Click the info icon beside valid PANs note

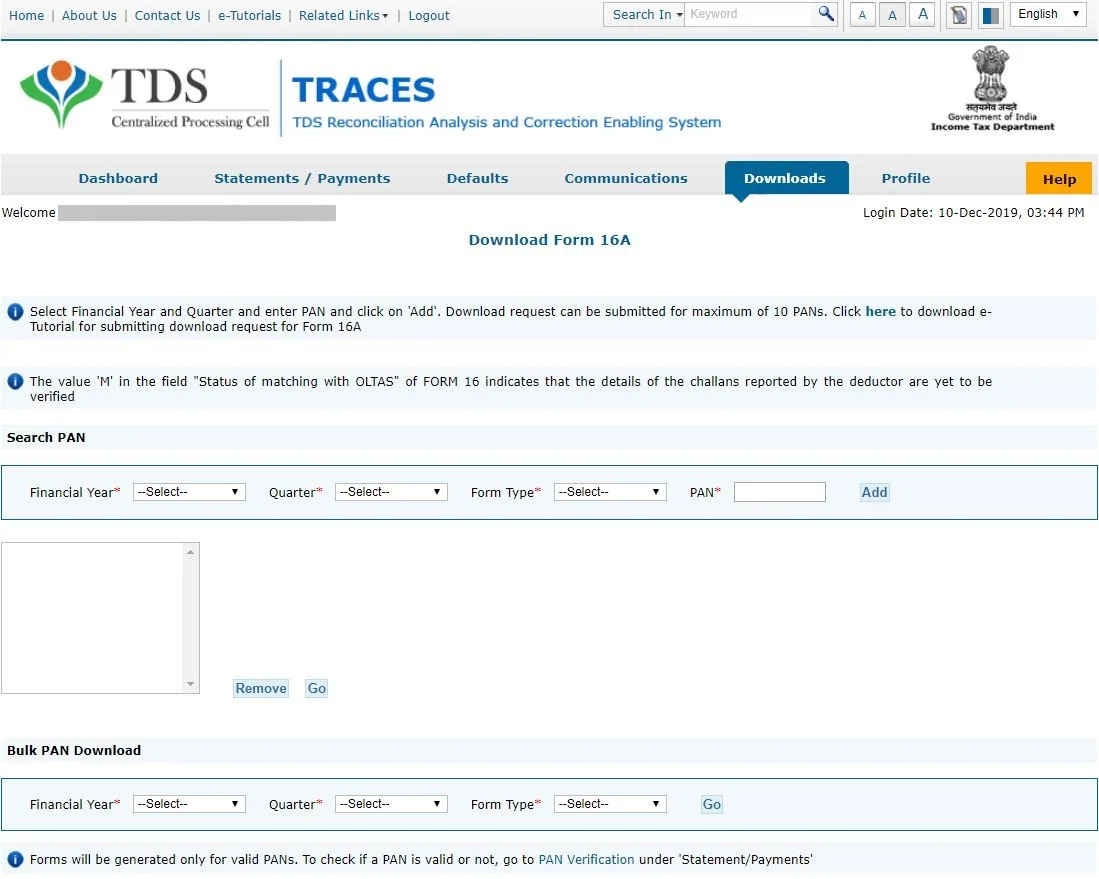pyautogui.click(x=15, y=860)
